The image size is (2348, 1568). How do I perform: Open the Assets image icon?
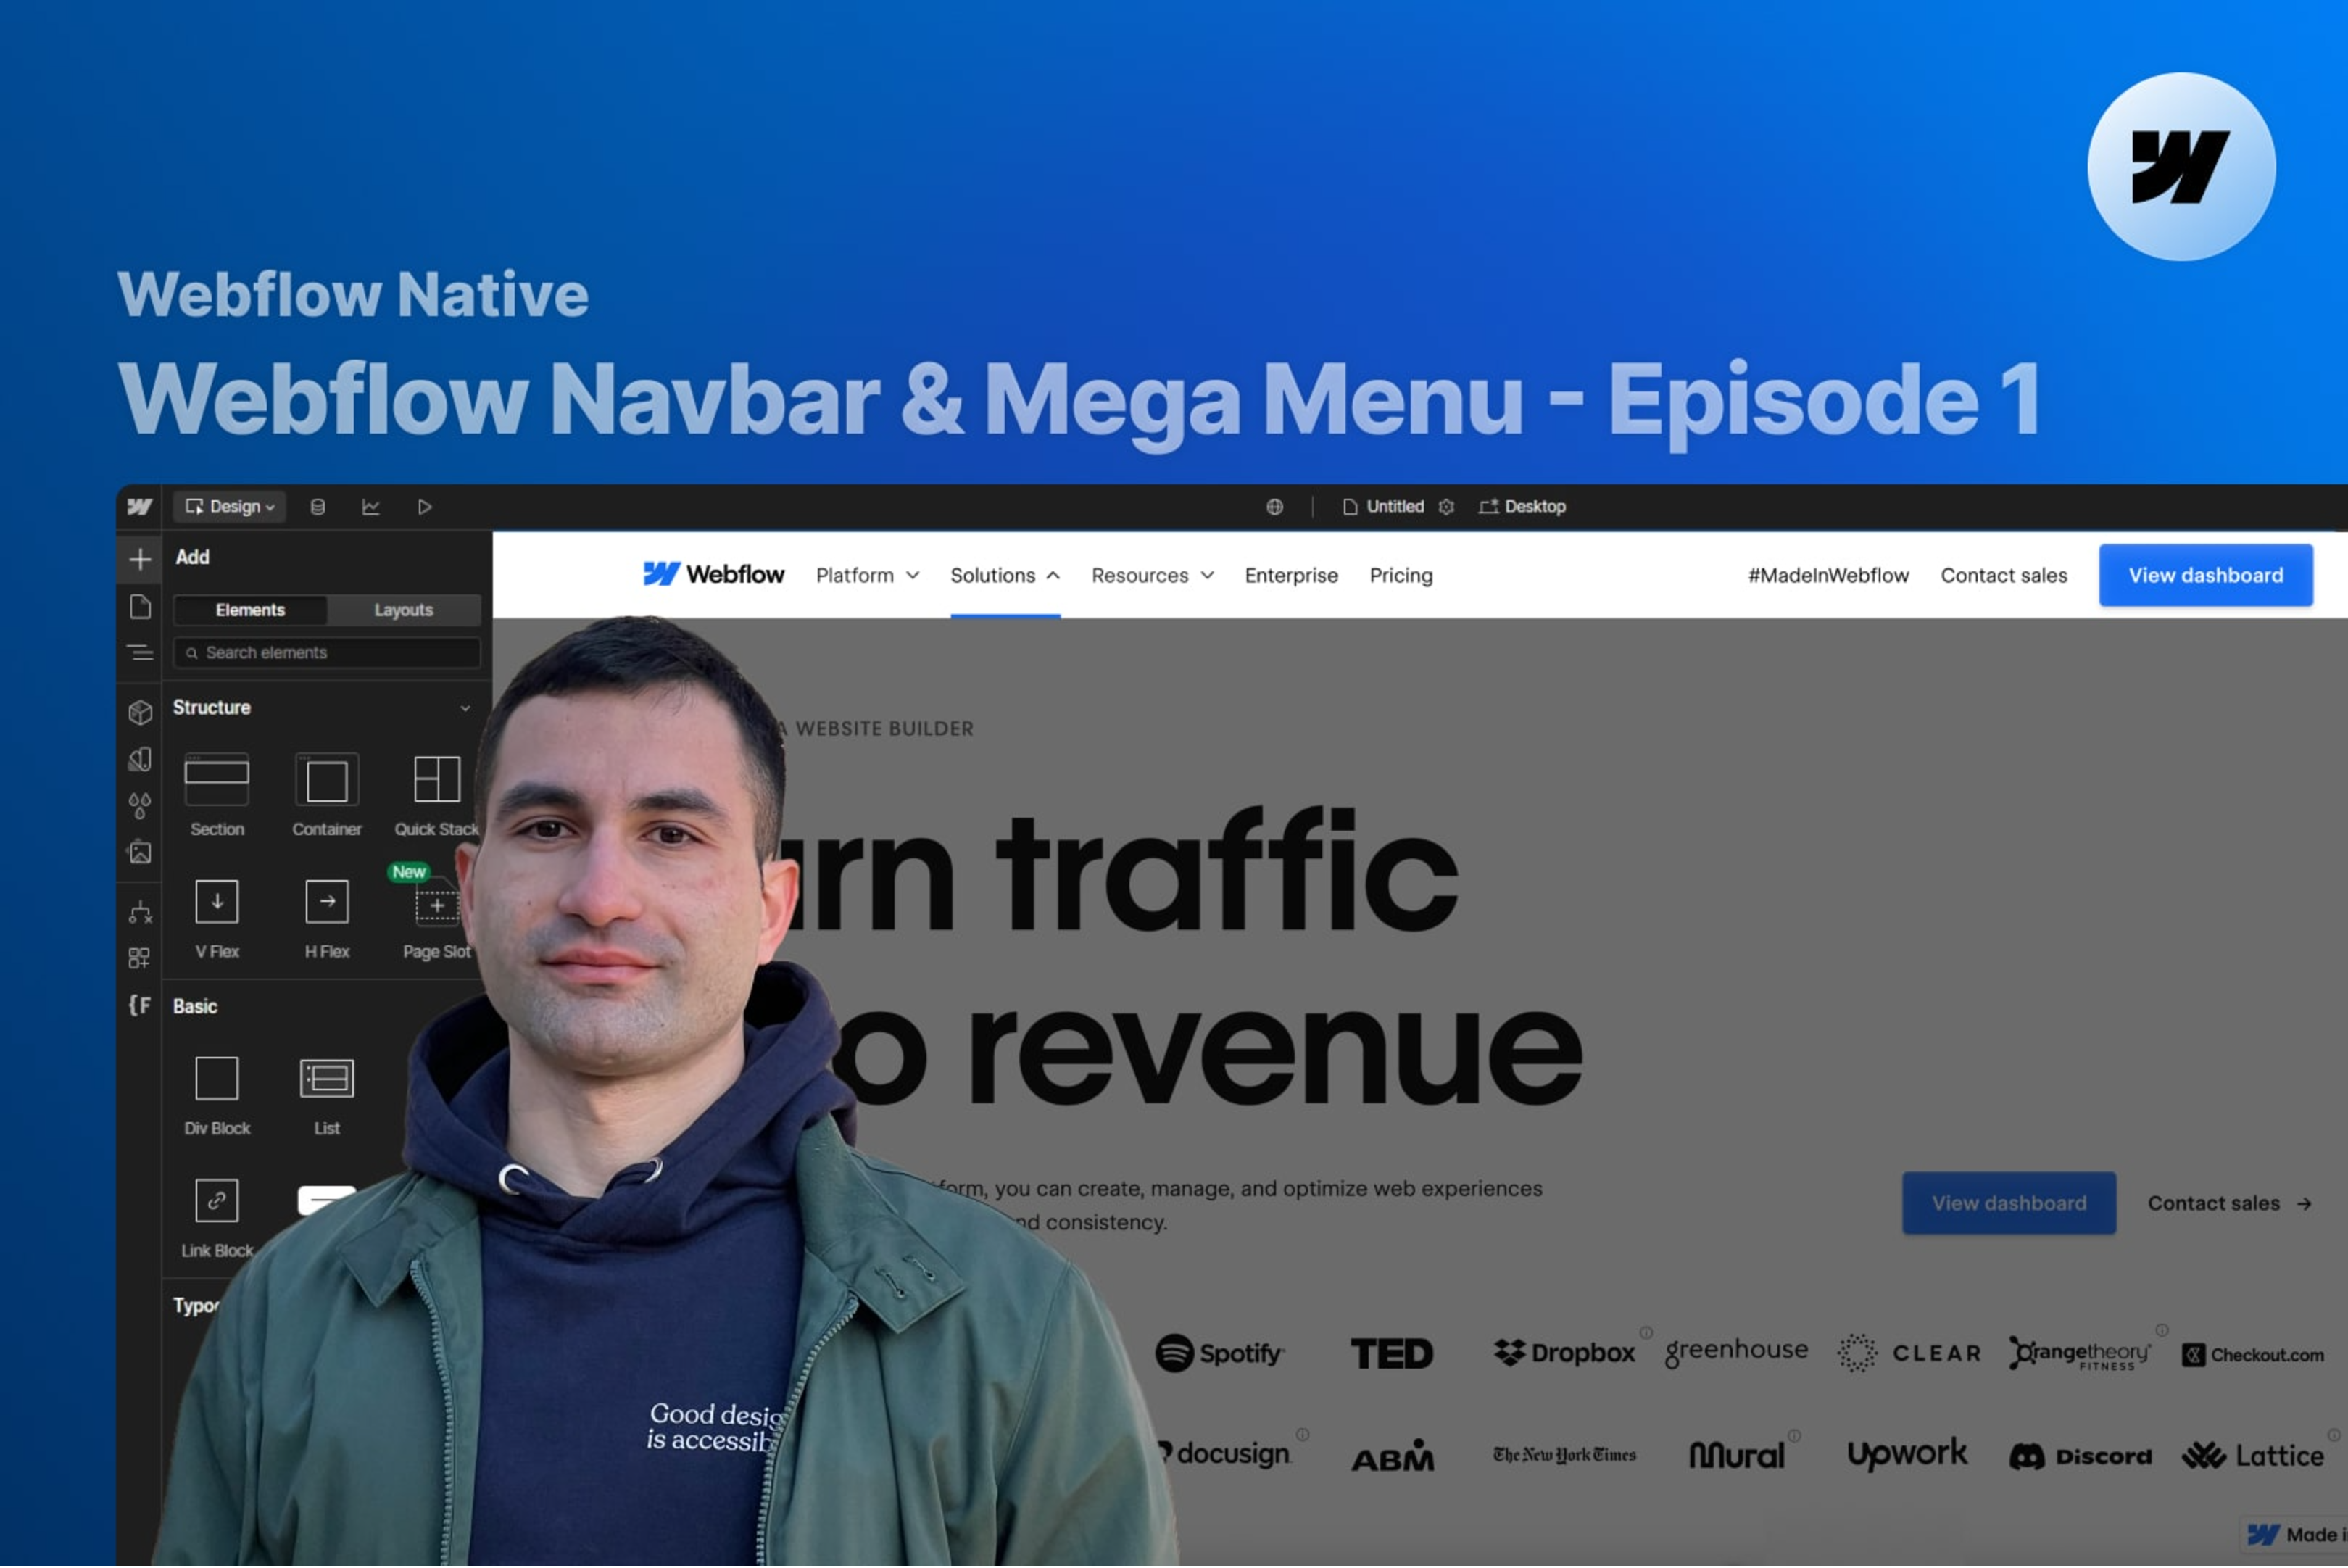click(x=140, y=852)
